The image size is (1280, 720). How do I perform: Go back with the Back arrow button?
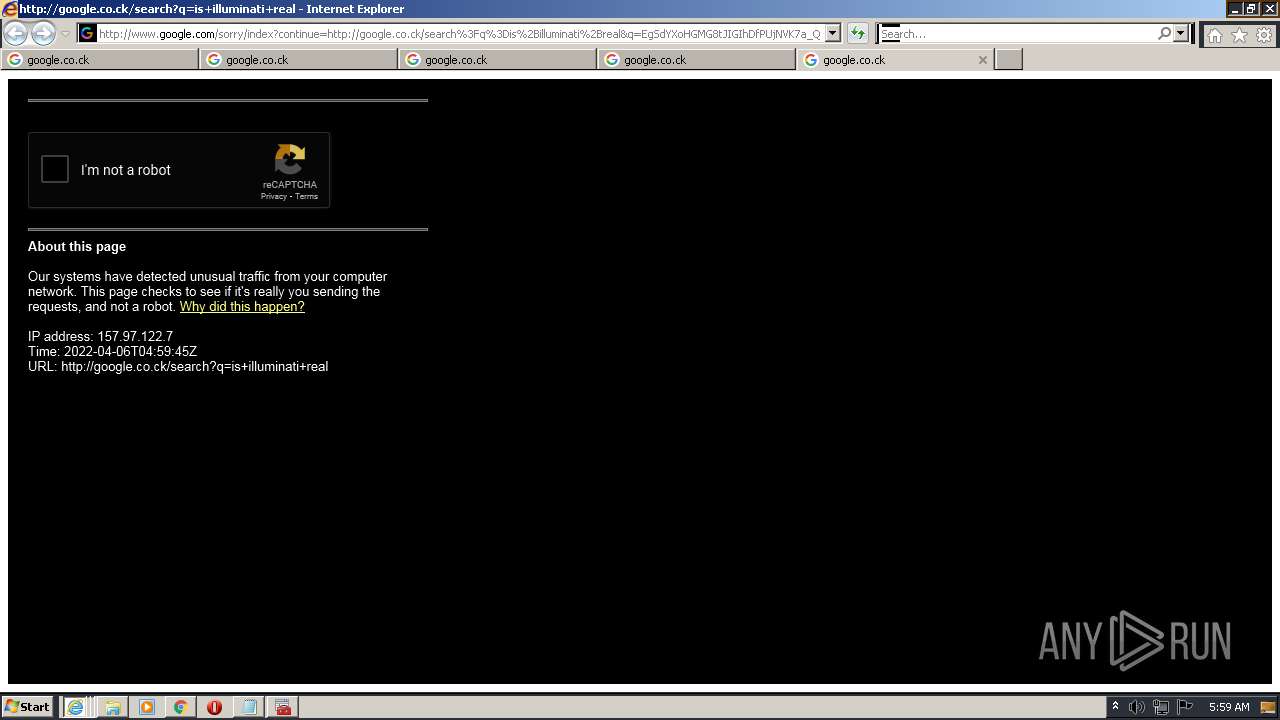[x=16, y=34]
